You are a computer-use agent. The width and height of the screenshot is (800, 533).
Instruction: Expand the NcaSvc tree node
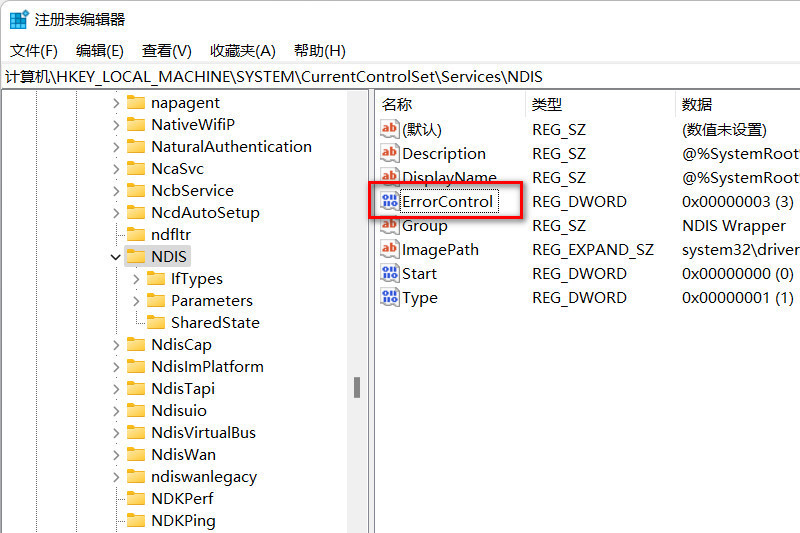coord(116,169)
